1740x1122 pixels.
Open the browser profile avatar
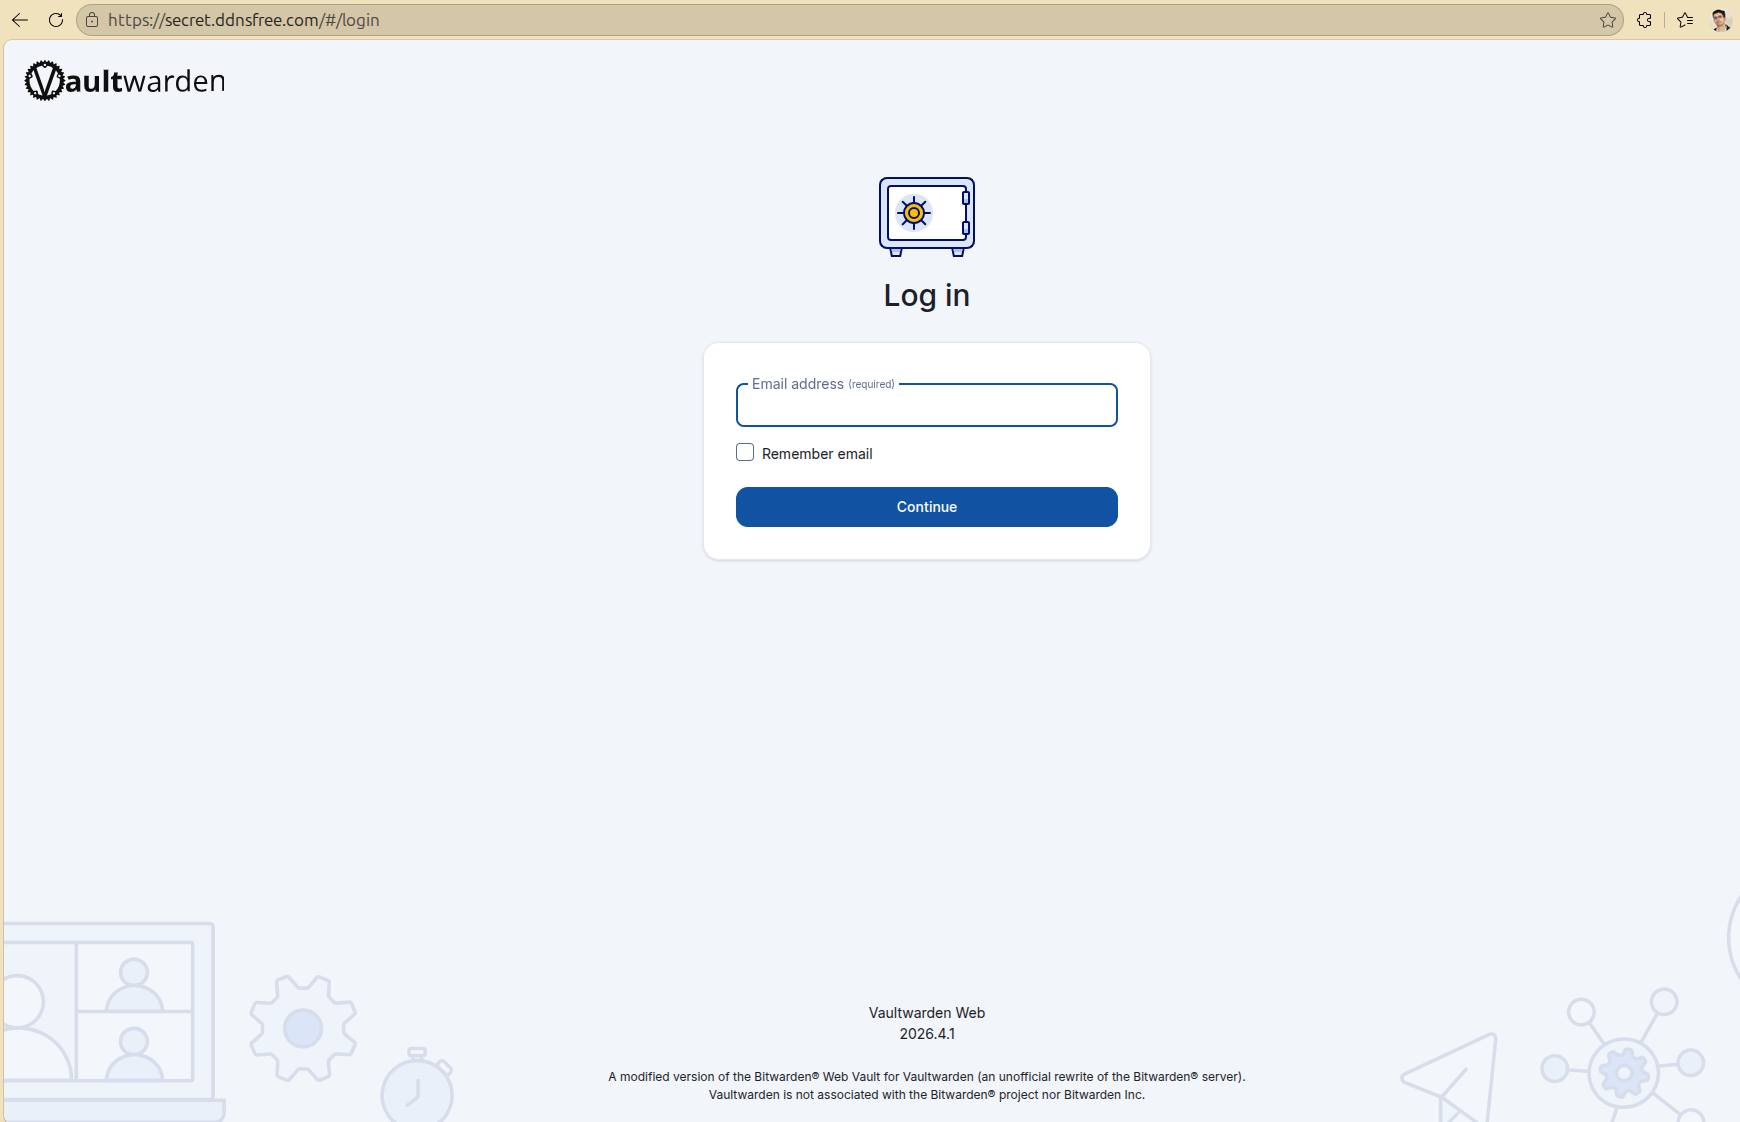click(1720, 20)
